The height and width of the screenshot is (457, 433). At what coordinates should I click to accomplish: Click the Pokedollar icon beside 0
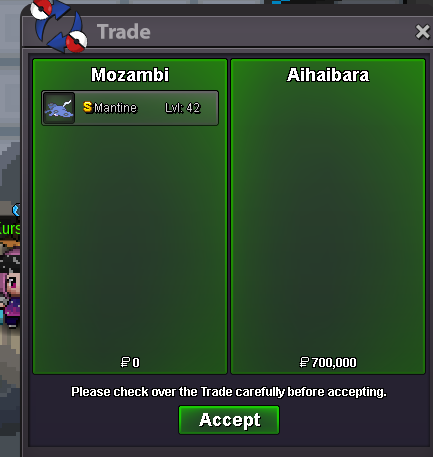pos(125,362)
